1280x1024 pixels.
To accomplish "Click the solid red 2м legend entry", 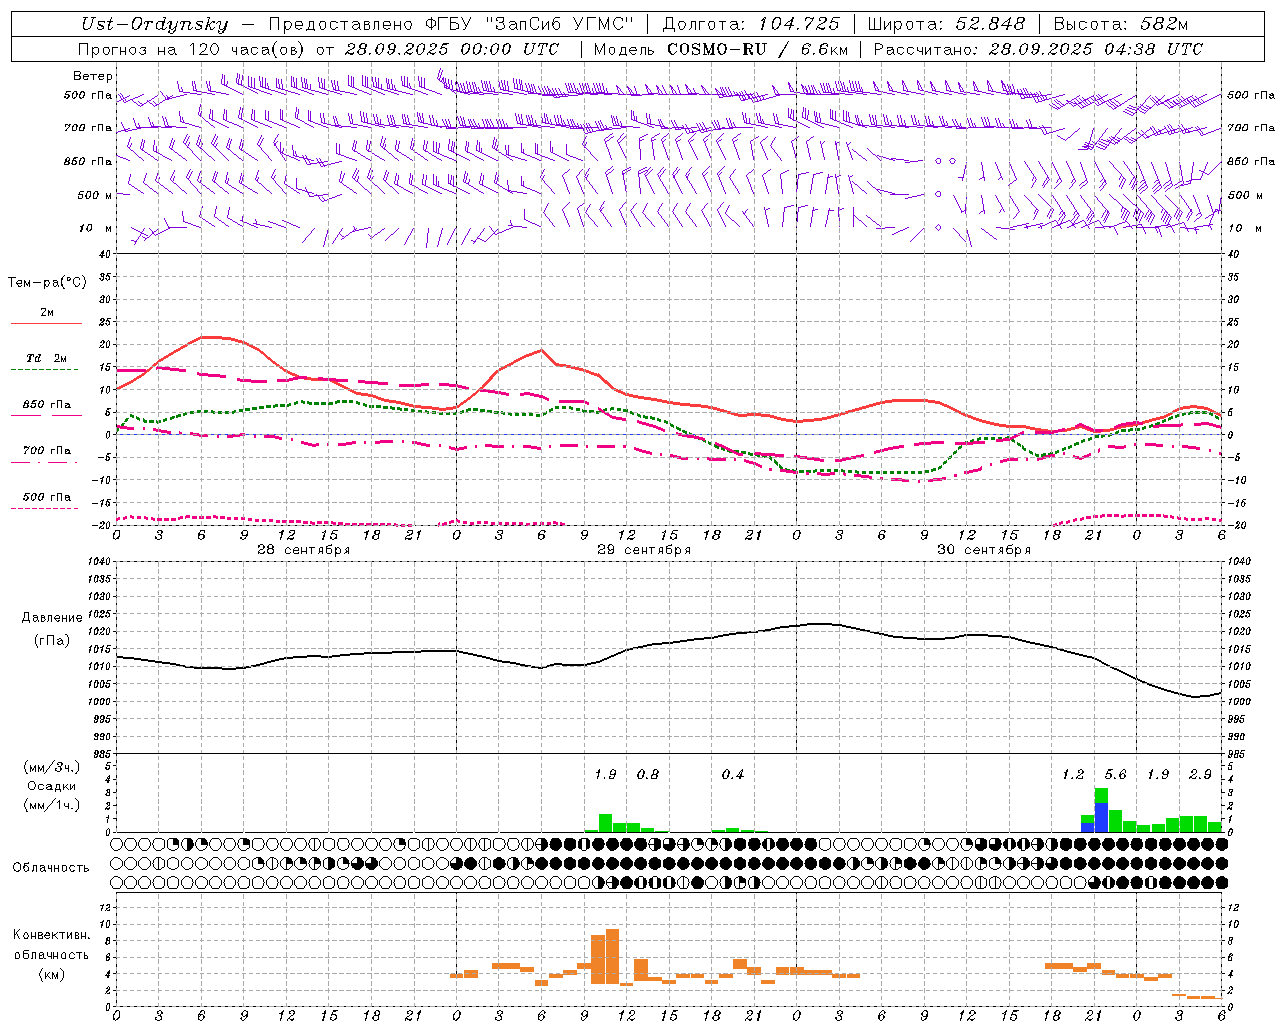I will [46, 316].
